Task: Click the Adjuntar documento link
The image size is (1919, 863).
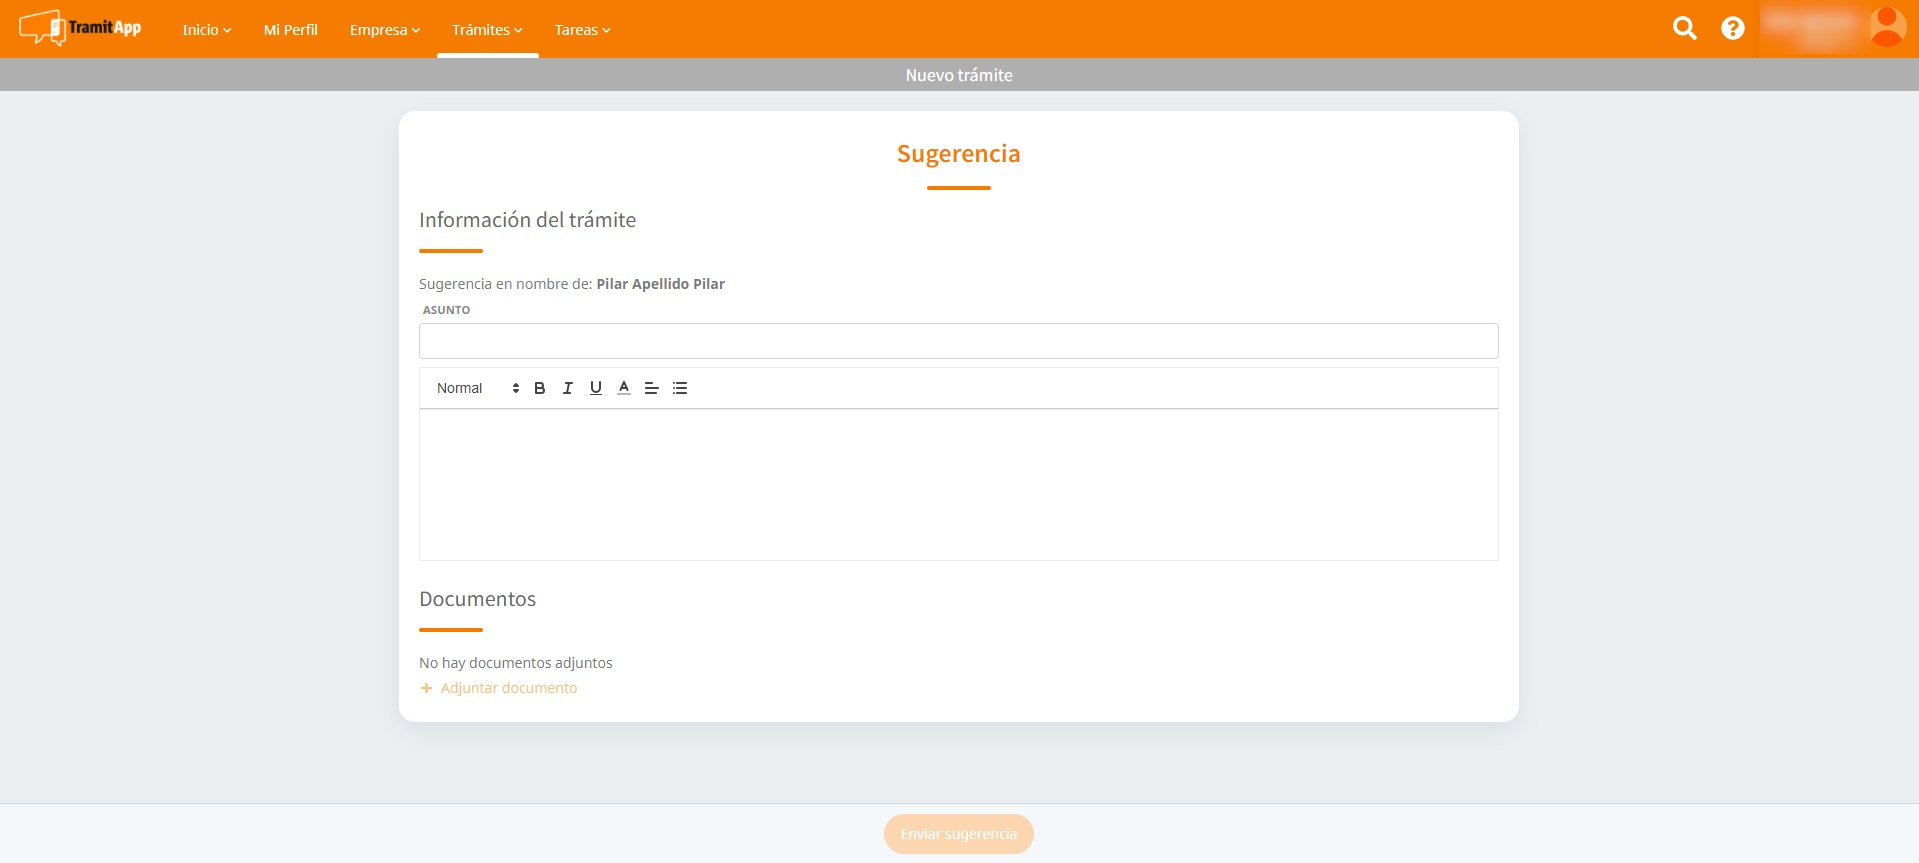Action: (x=508, y=688)
